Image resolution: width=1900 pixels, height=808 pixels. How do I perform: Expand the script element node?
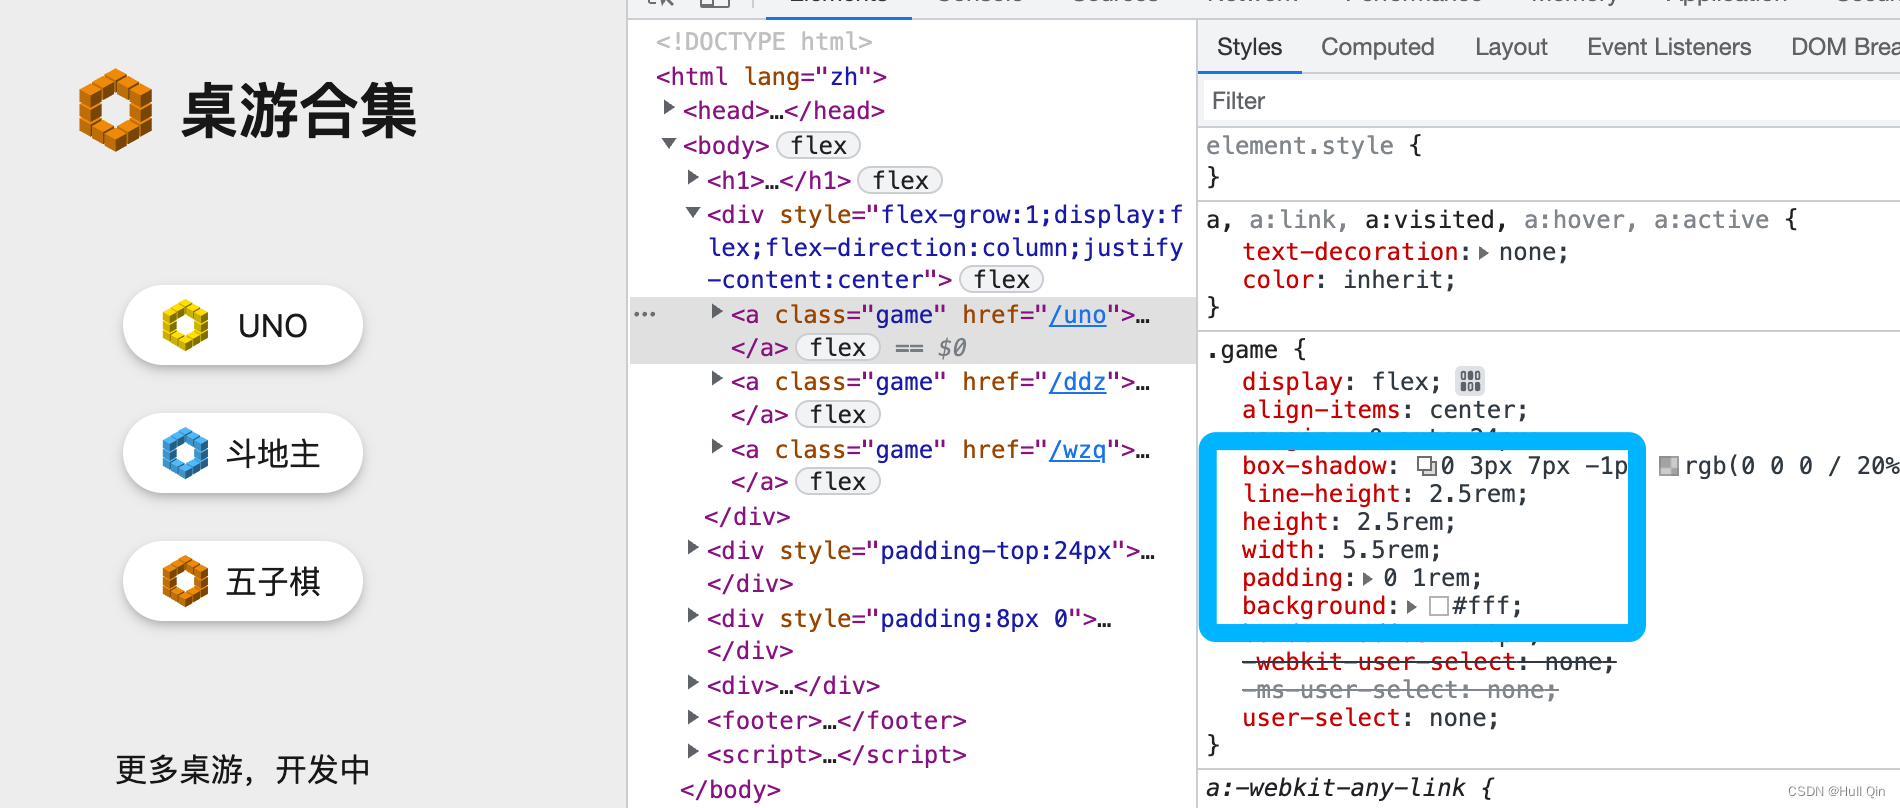click(x=693, y=752)
